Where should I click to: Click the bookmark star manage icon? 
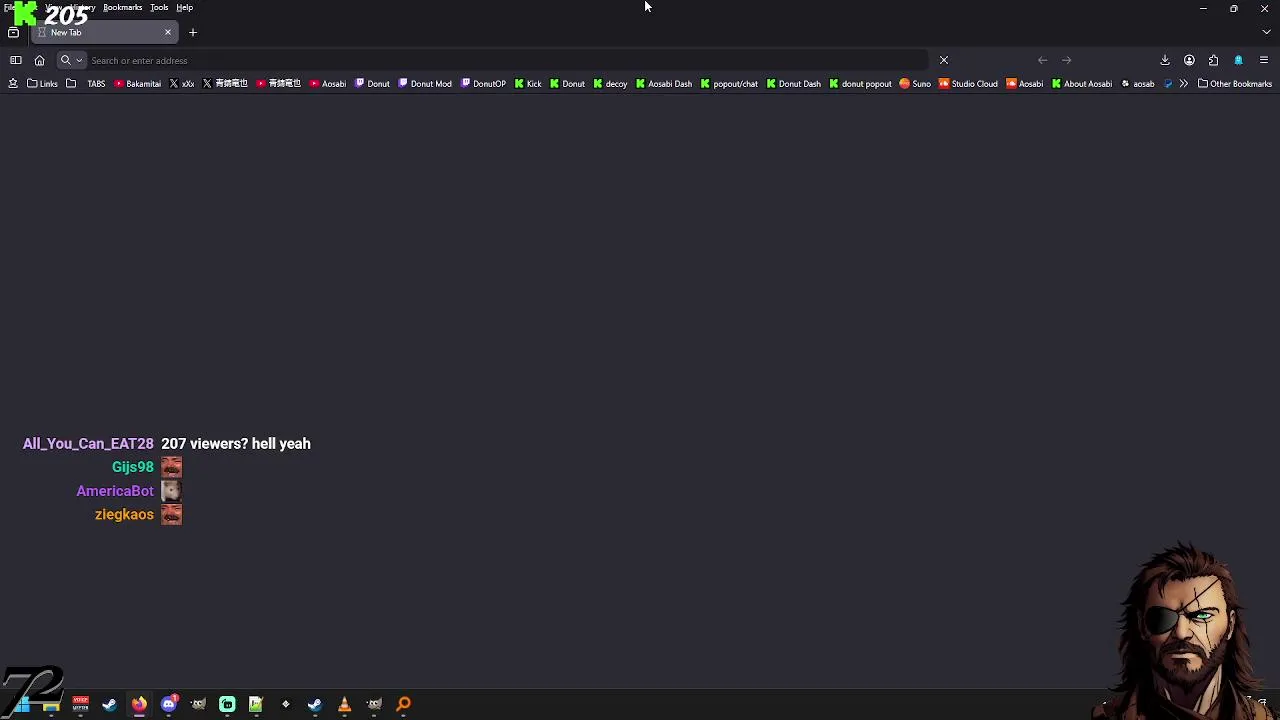(x=13, y=84)
